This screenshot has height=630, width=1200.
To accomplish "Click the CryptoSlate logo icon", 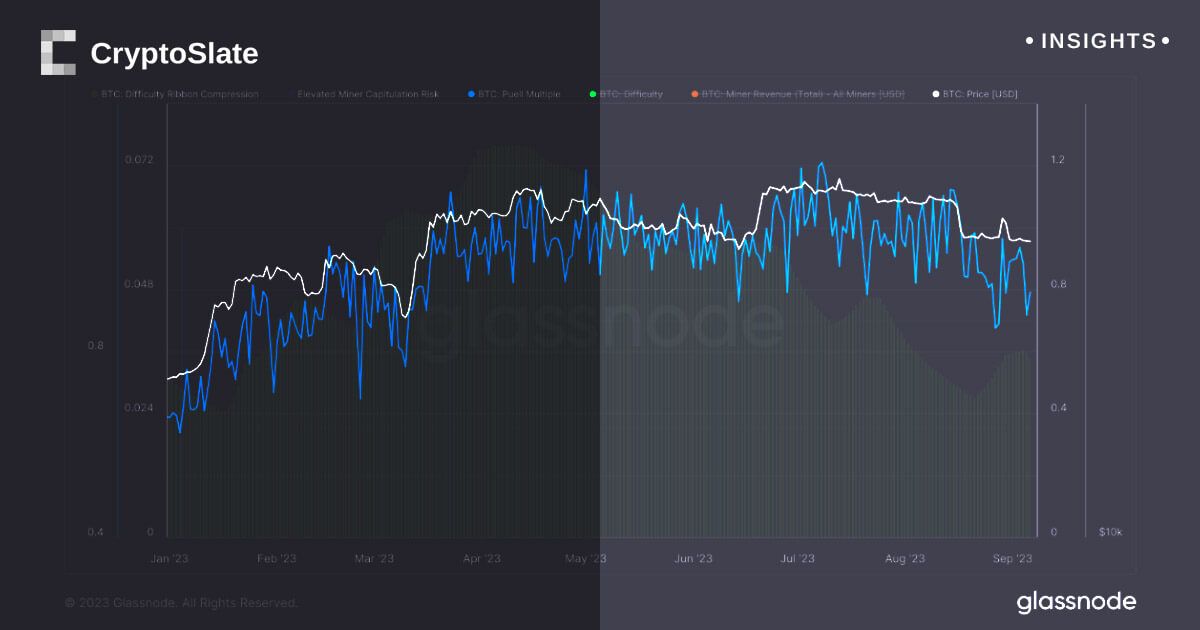I will click(x=58, y=53).
